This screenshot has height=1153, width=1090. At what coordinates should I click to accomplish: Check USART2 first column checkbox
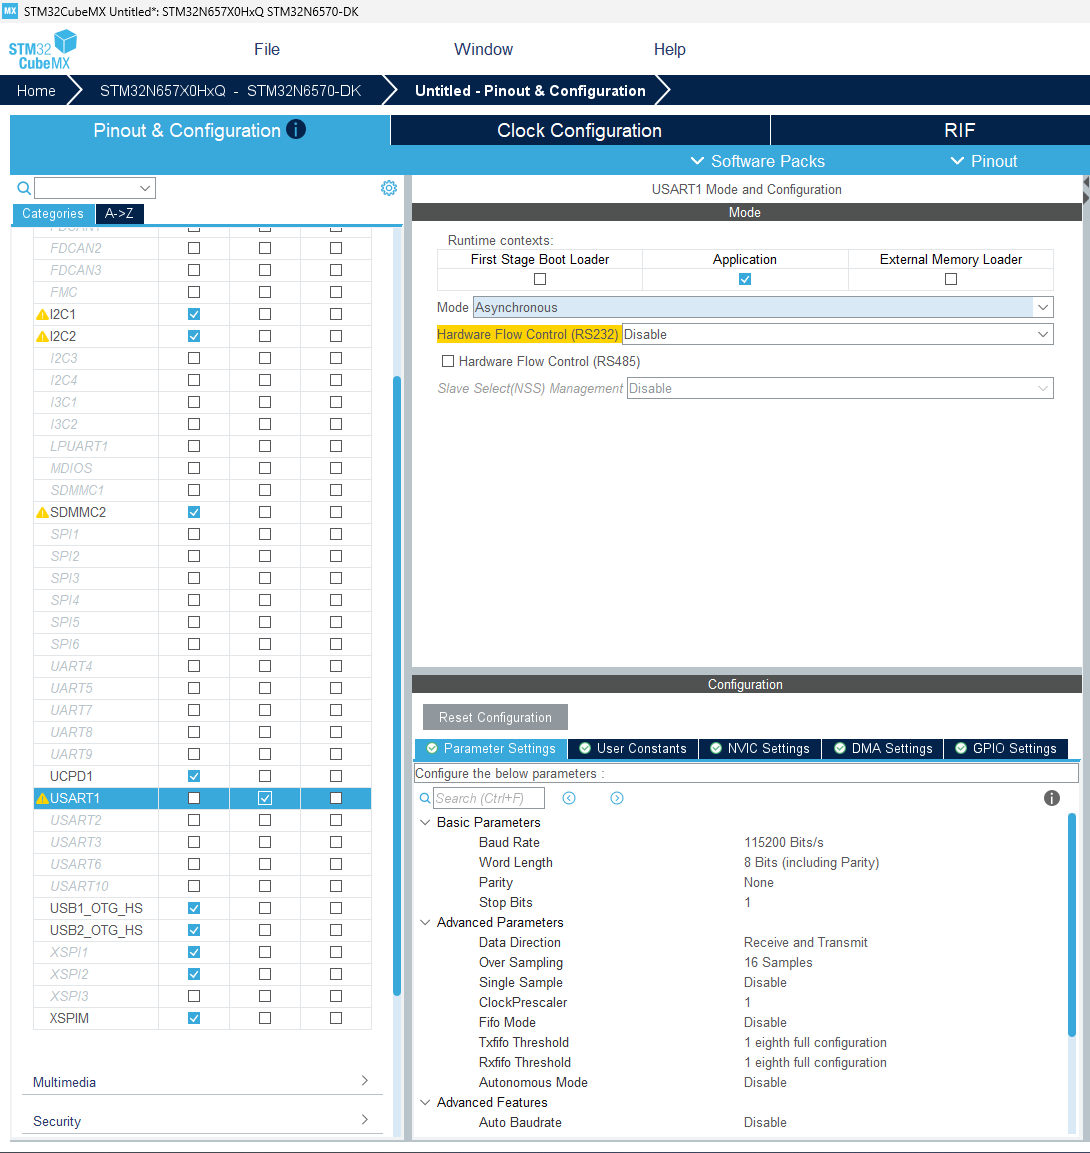[x=194, y=820]
